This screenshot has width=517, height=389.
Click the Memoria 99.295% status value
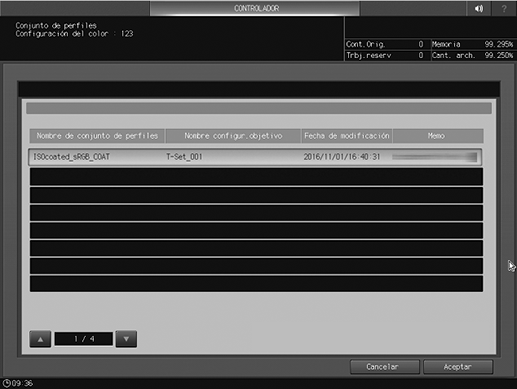click(473, 44)
